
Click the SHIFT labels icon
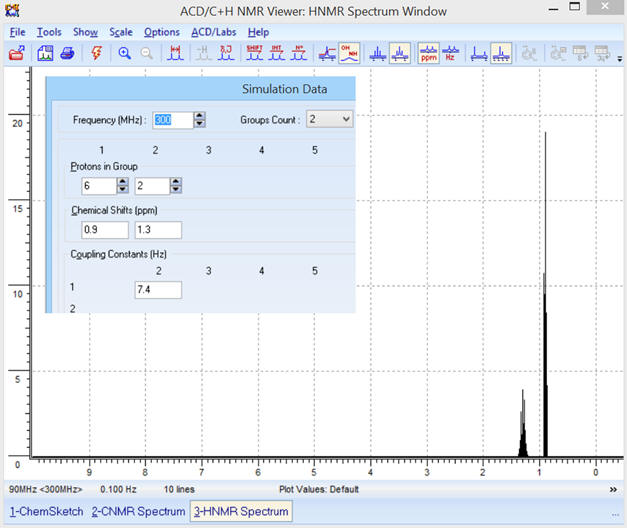click(254, 53)
